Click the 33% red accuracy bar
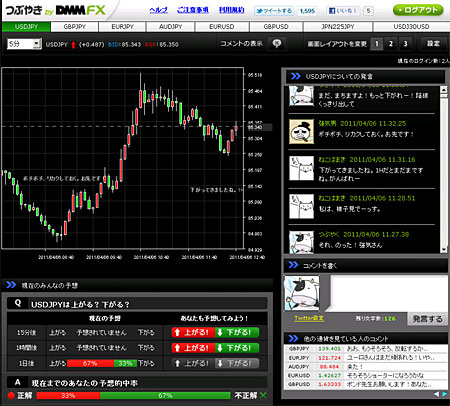The height and width of the screenshot is (406, 450). [x=68, y=395]
